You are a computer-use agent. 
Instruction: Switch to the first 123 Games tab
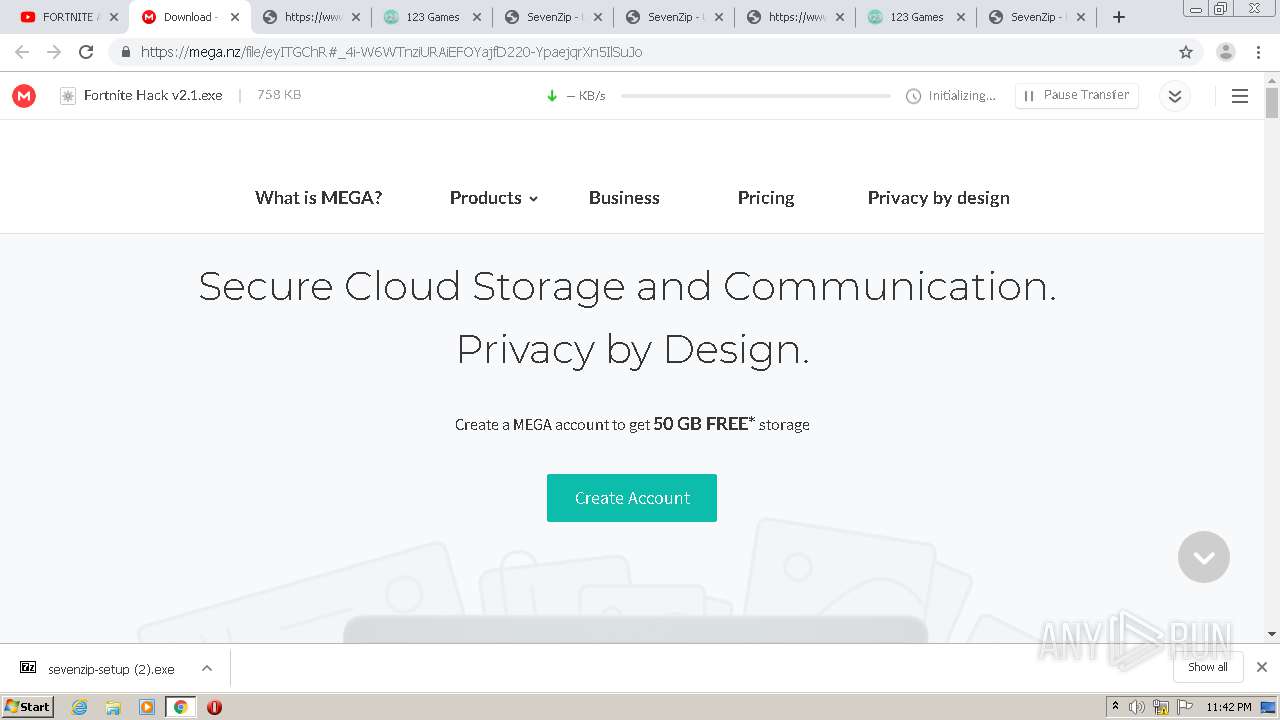432,17
